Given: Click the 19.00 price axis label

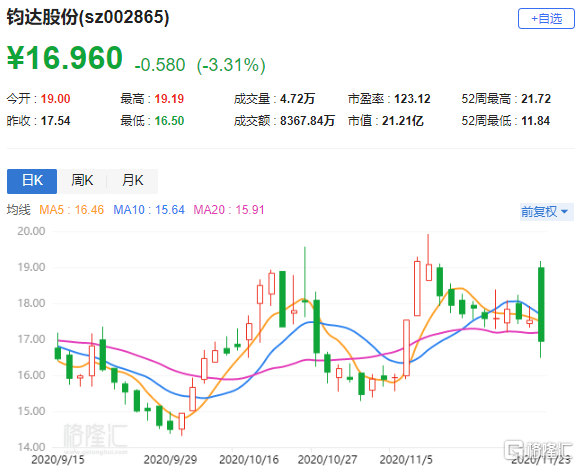Looking at the screenshot, I should click(x=31, y=267).
